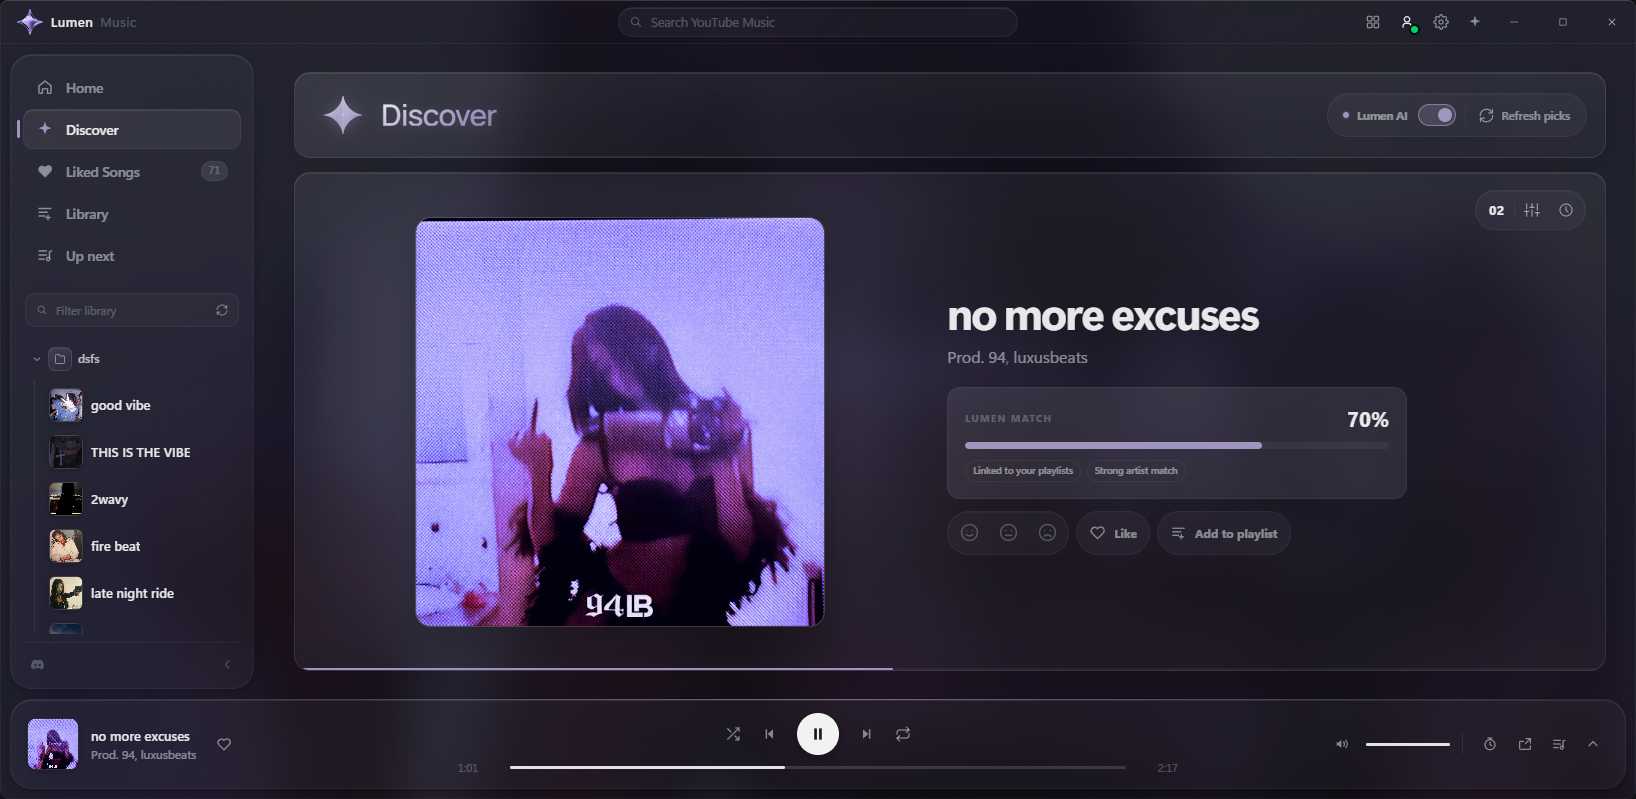This screenshot has width=1636, height=799.
Task: Open the late night ride playlist
Action: point(140,593)
